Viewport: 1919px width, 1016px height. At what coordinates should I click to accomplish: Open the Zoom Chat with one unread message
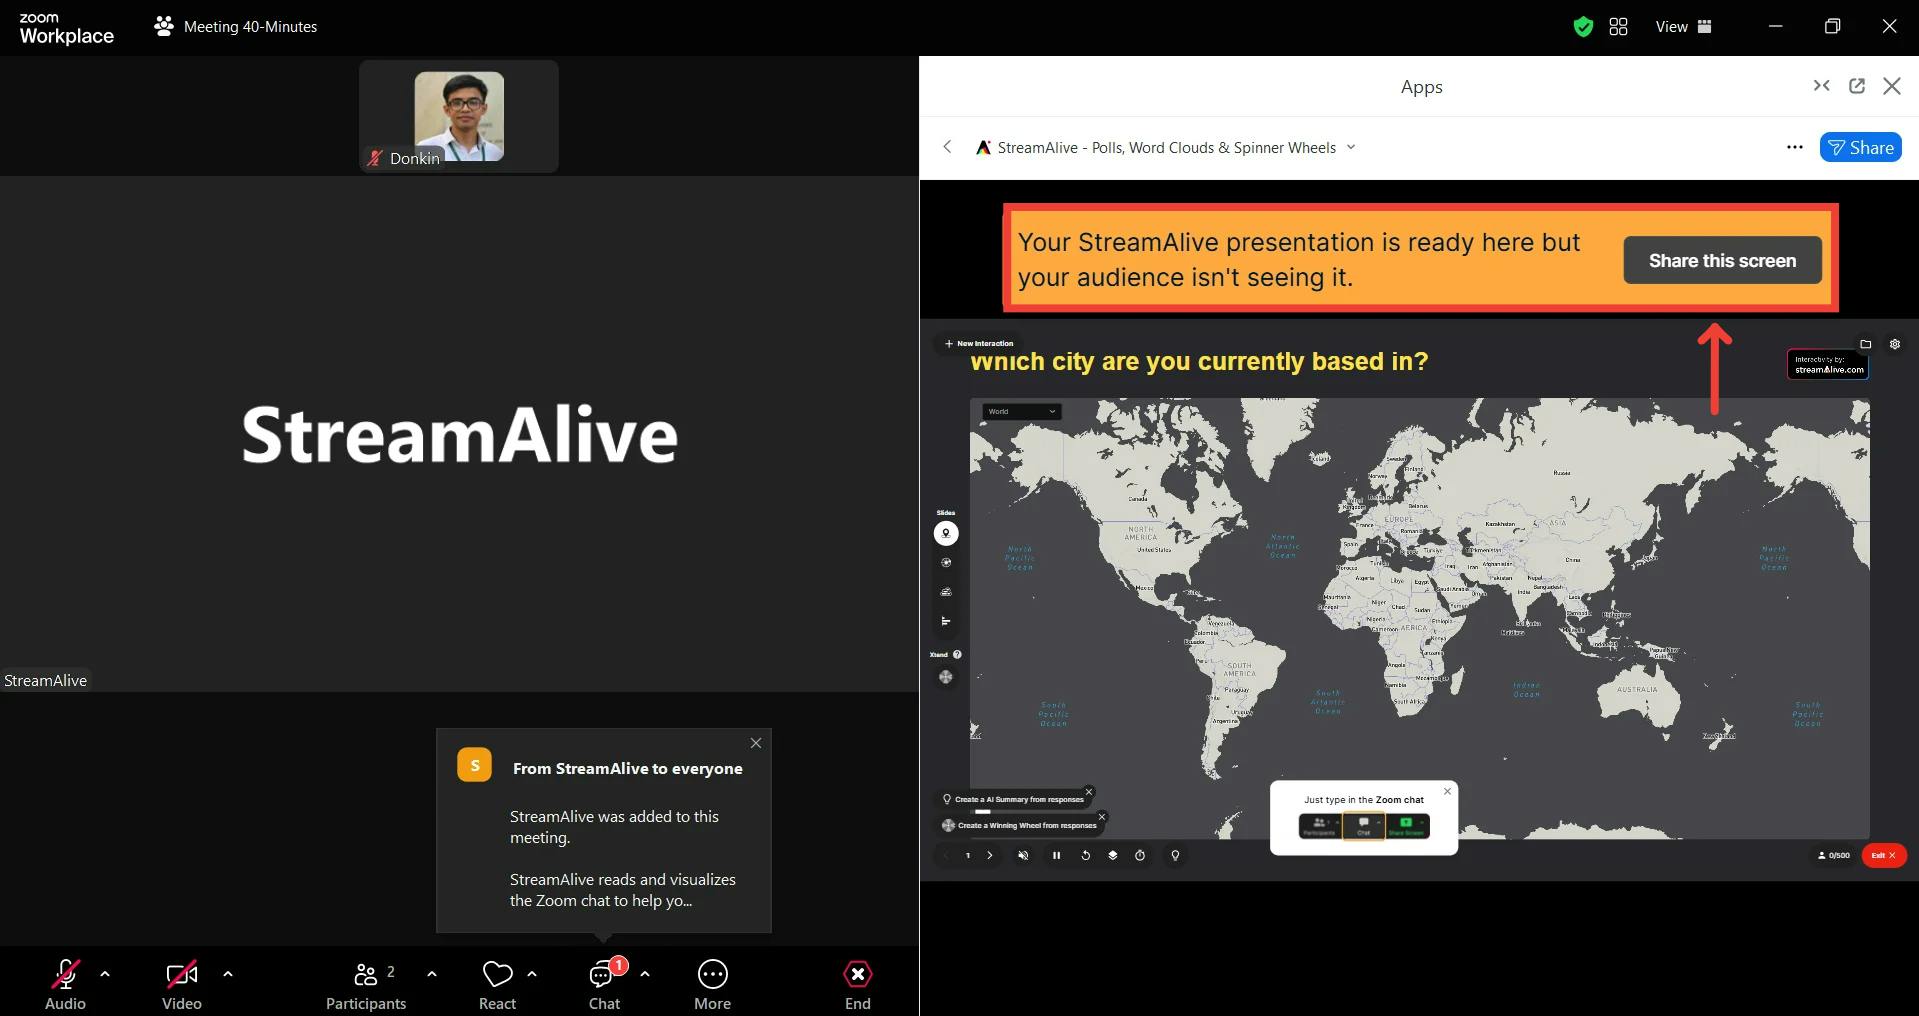(x=604, y=984)
